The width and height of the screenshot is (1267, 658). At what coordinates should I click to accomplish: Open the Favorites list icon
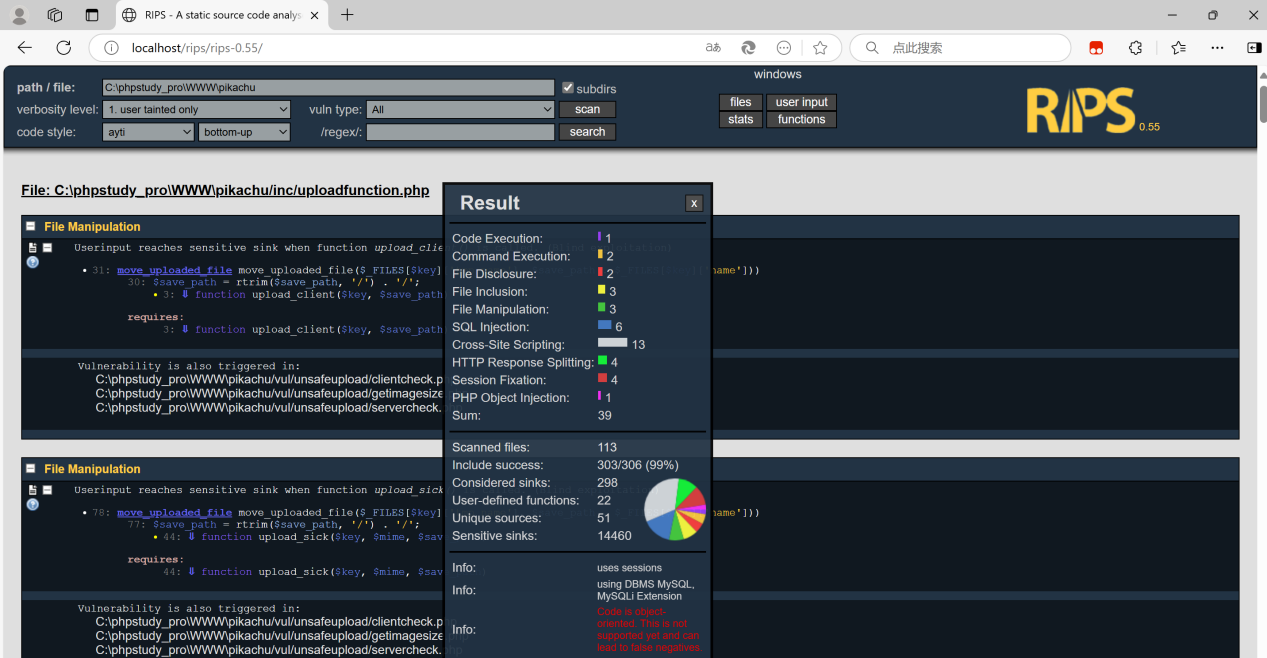point(1179,47)
